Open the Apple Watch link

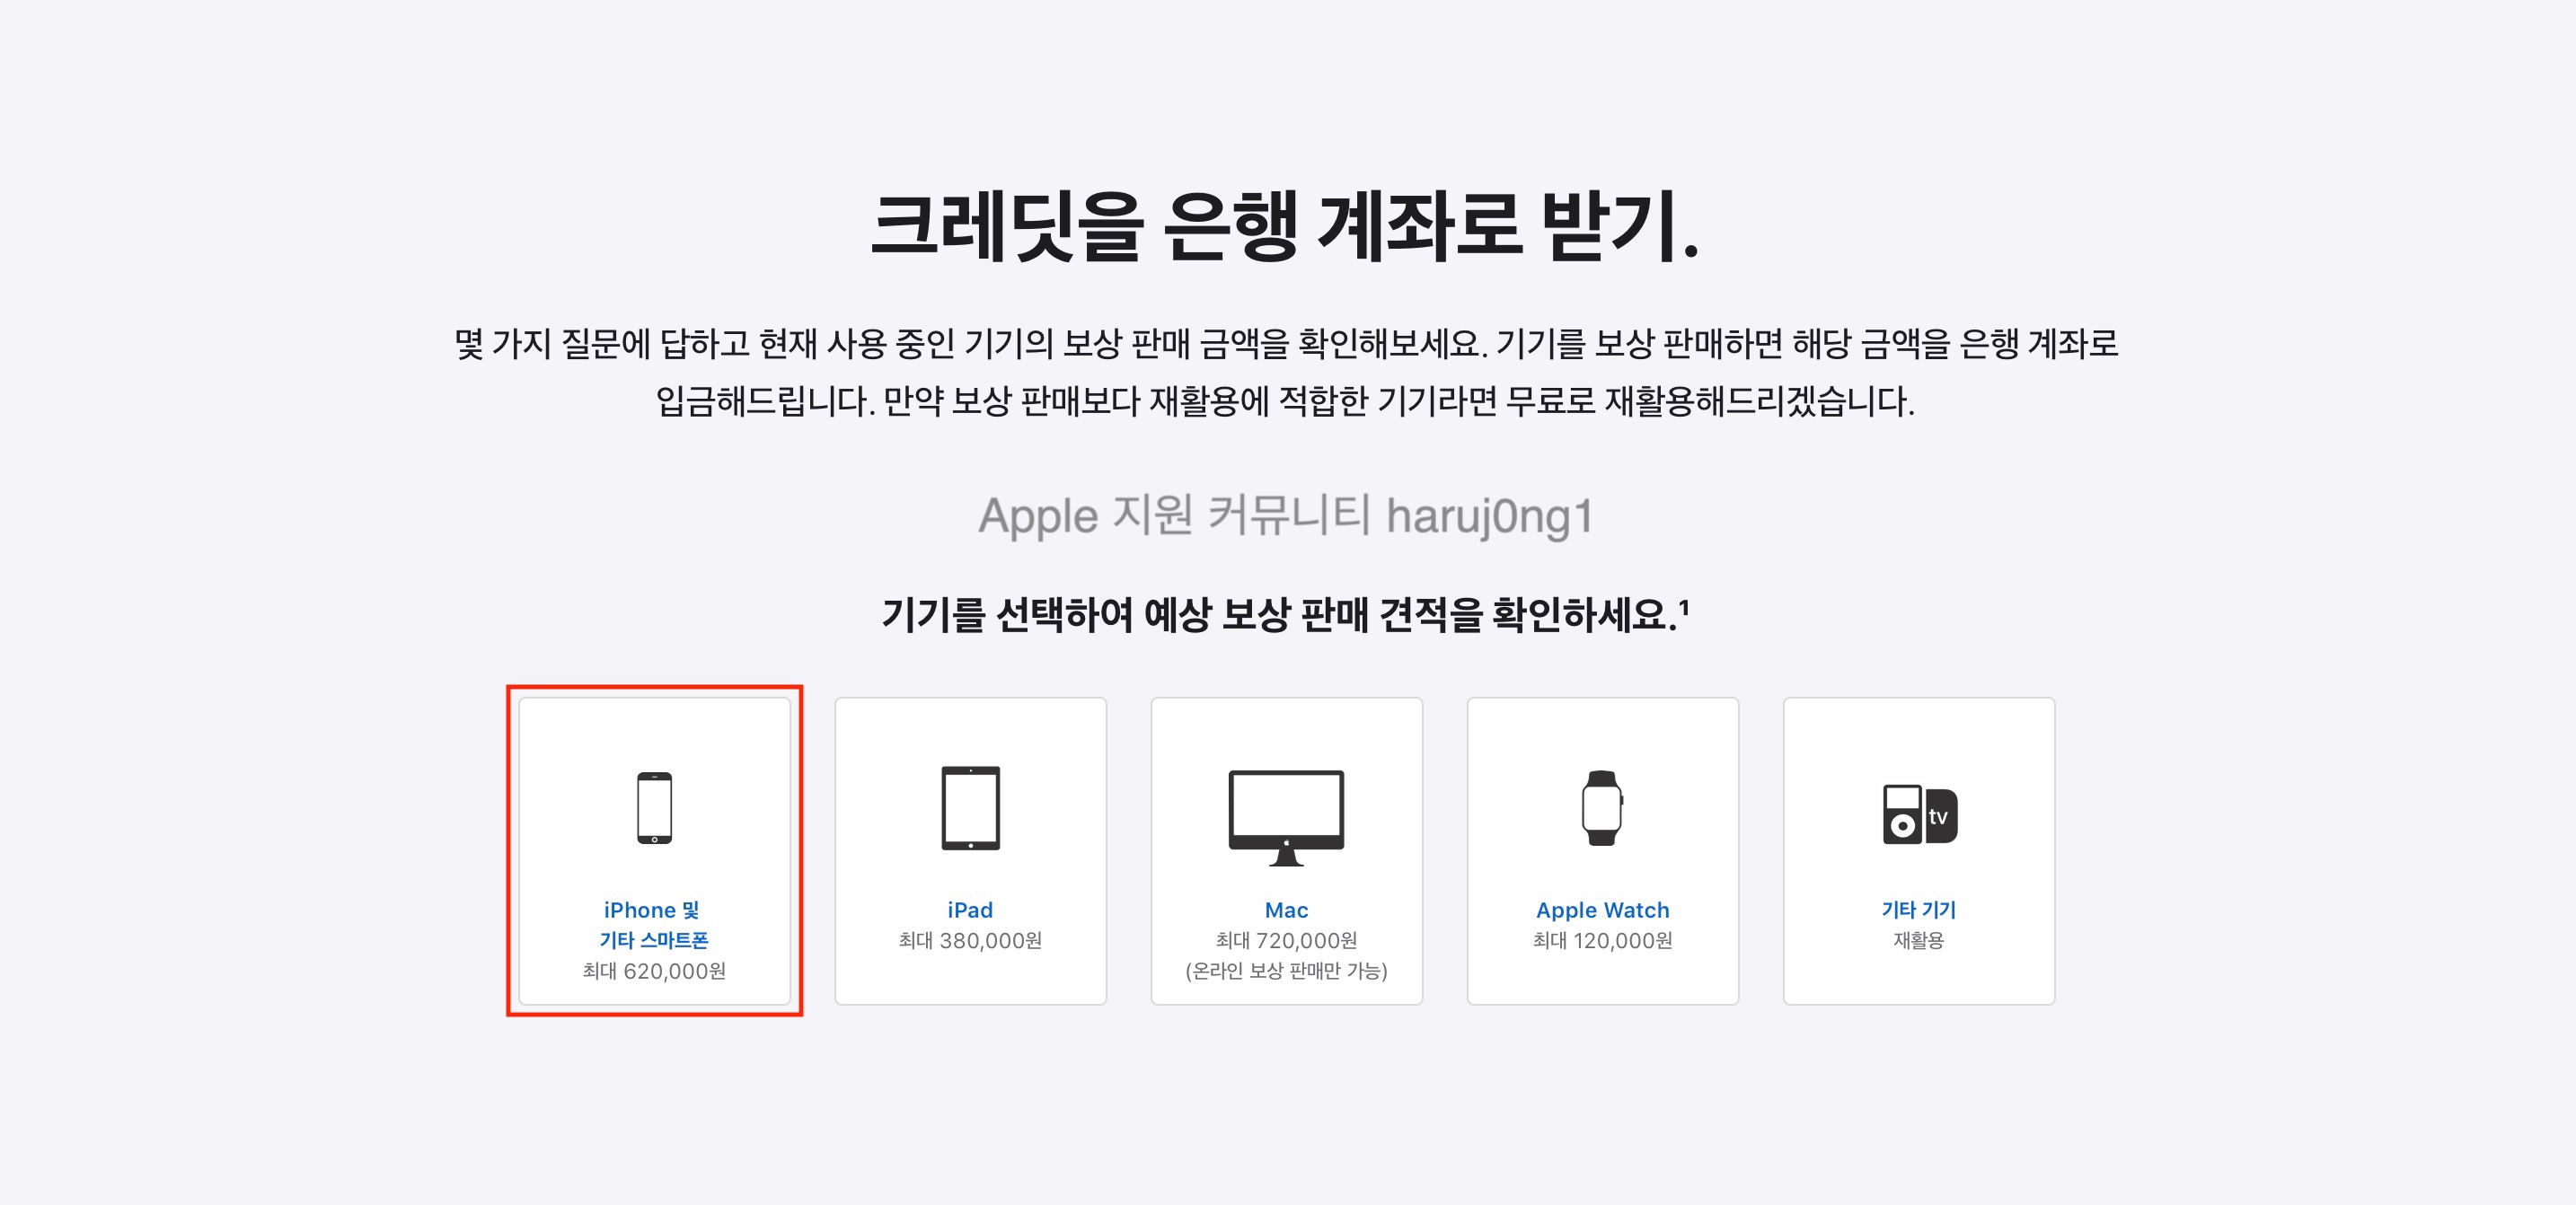[x=1602, y=910]
